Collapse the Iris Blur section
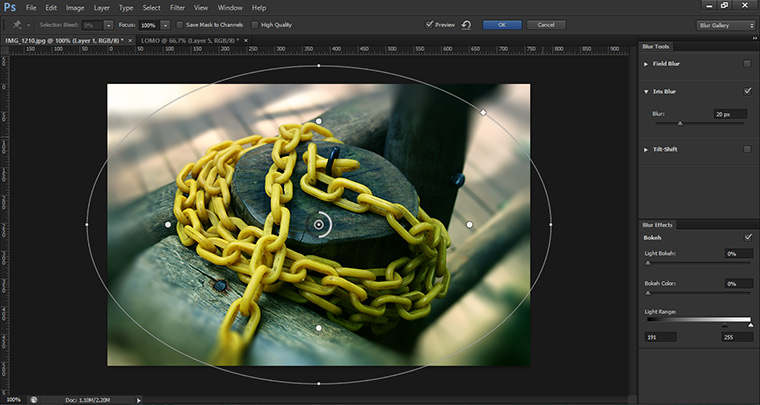Screen dimensions: 760x405 [x=646, y=91]
